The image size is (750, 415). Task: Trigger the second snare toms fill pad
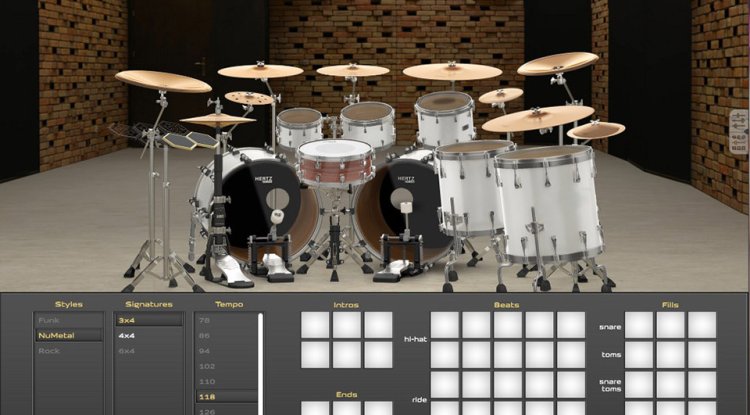[671, 385]
